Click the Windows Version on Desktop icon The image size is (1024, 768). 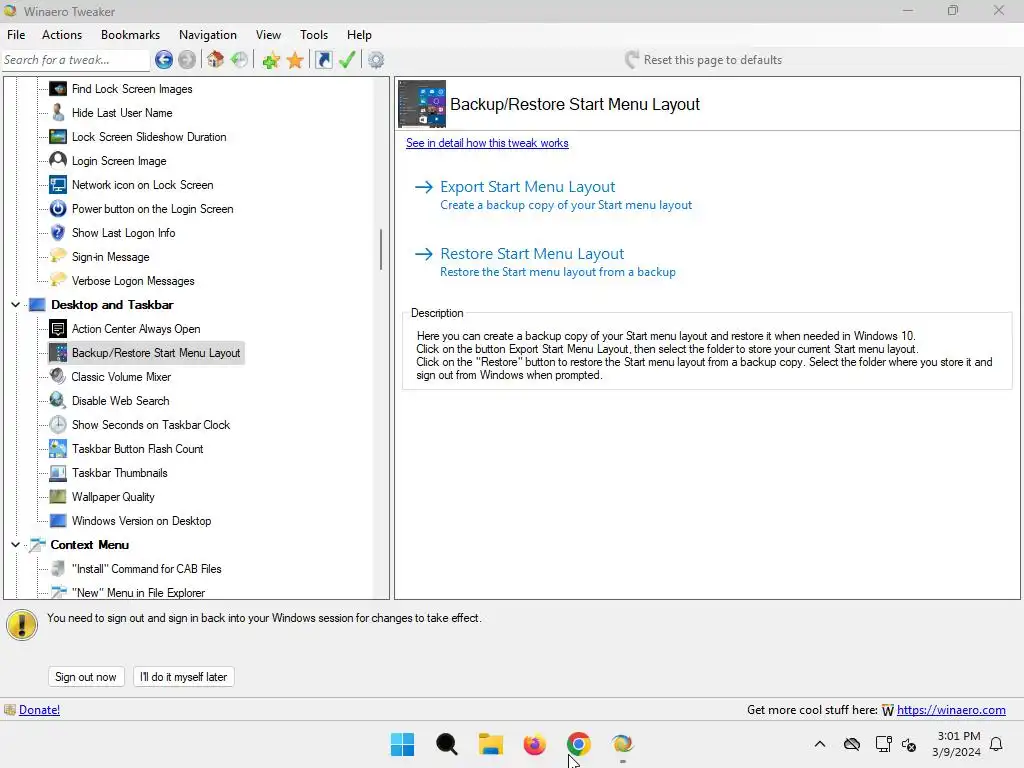pos(58,520)
